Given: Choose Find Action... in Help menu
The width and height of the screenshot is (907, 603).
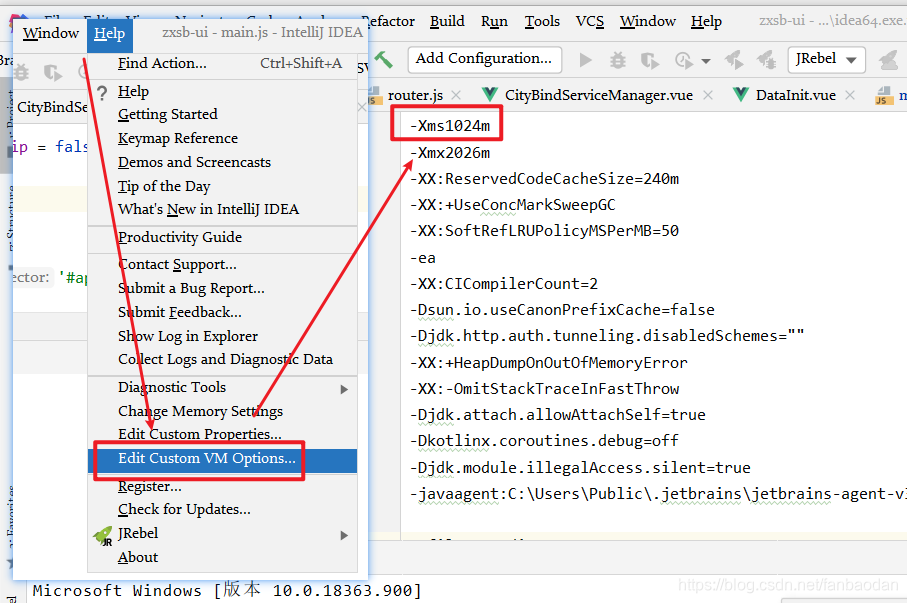Looking at the screenshot, I should [223, 64].
